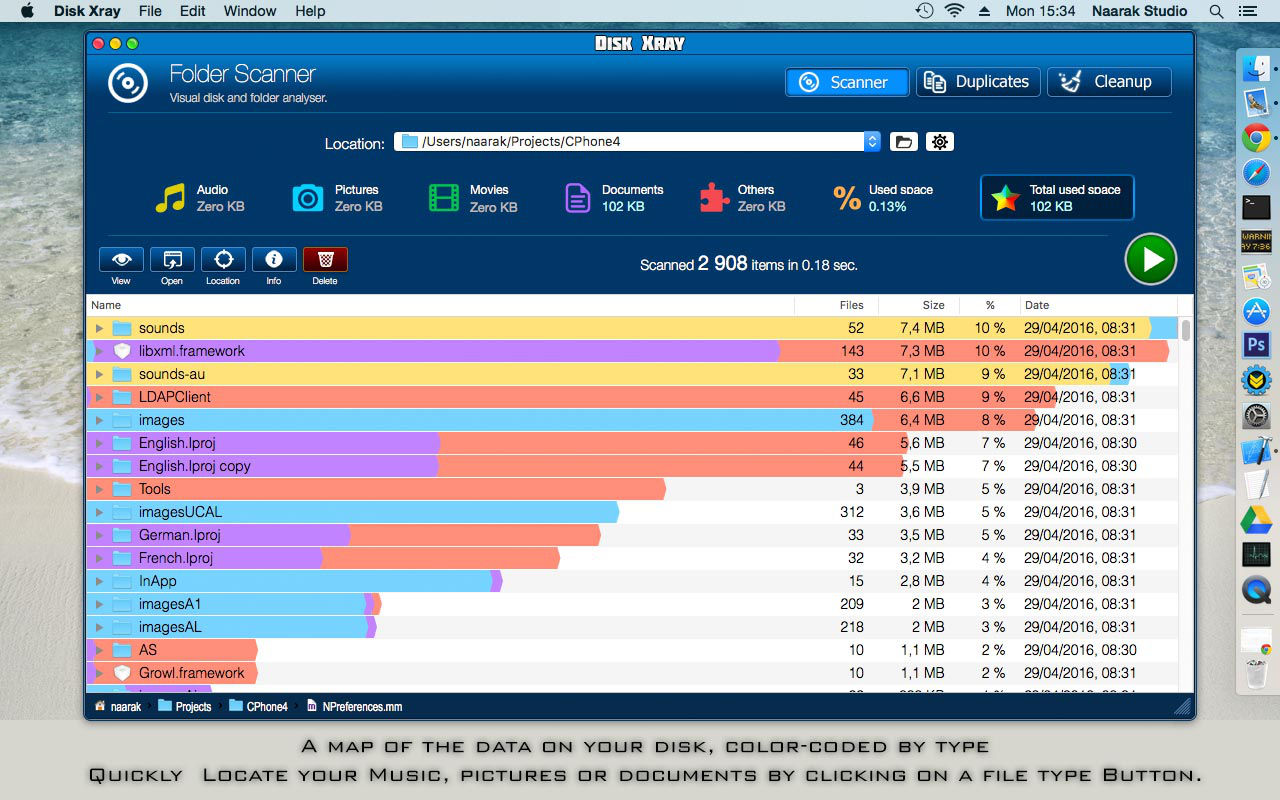This screenshot has height=800, width=1280.
Task: Select the Growl.framework row
Action: 632,673
